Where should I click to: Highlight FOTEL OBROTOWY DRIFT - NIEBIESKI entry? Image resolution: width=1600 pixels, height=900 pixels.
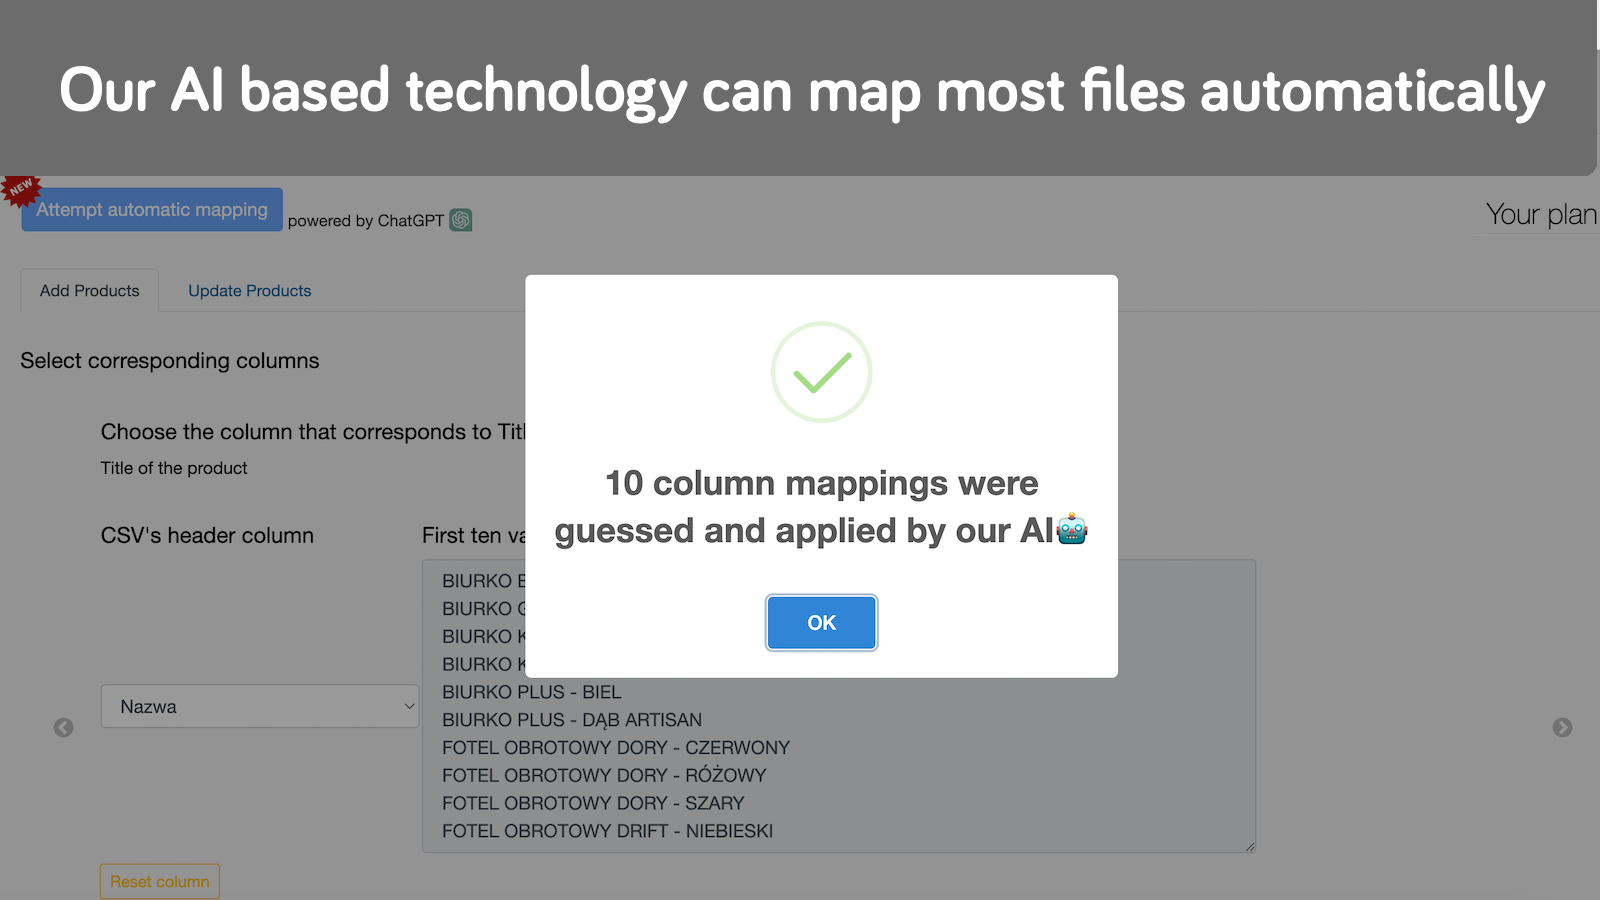[x=606, y=830]
